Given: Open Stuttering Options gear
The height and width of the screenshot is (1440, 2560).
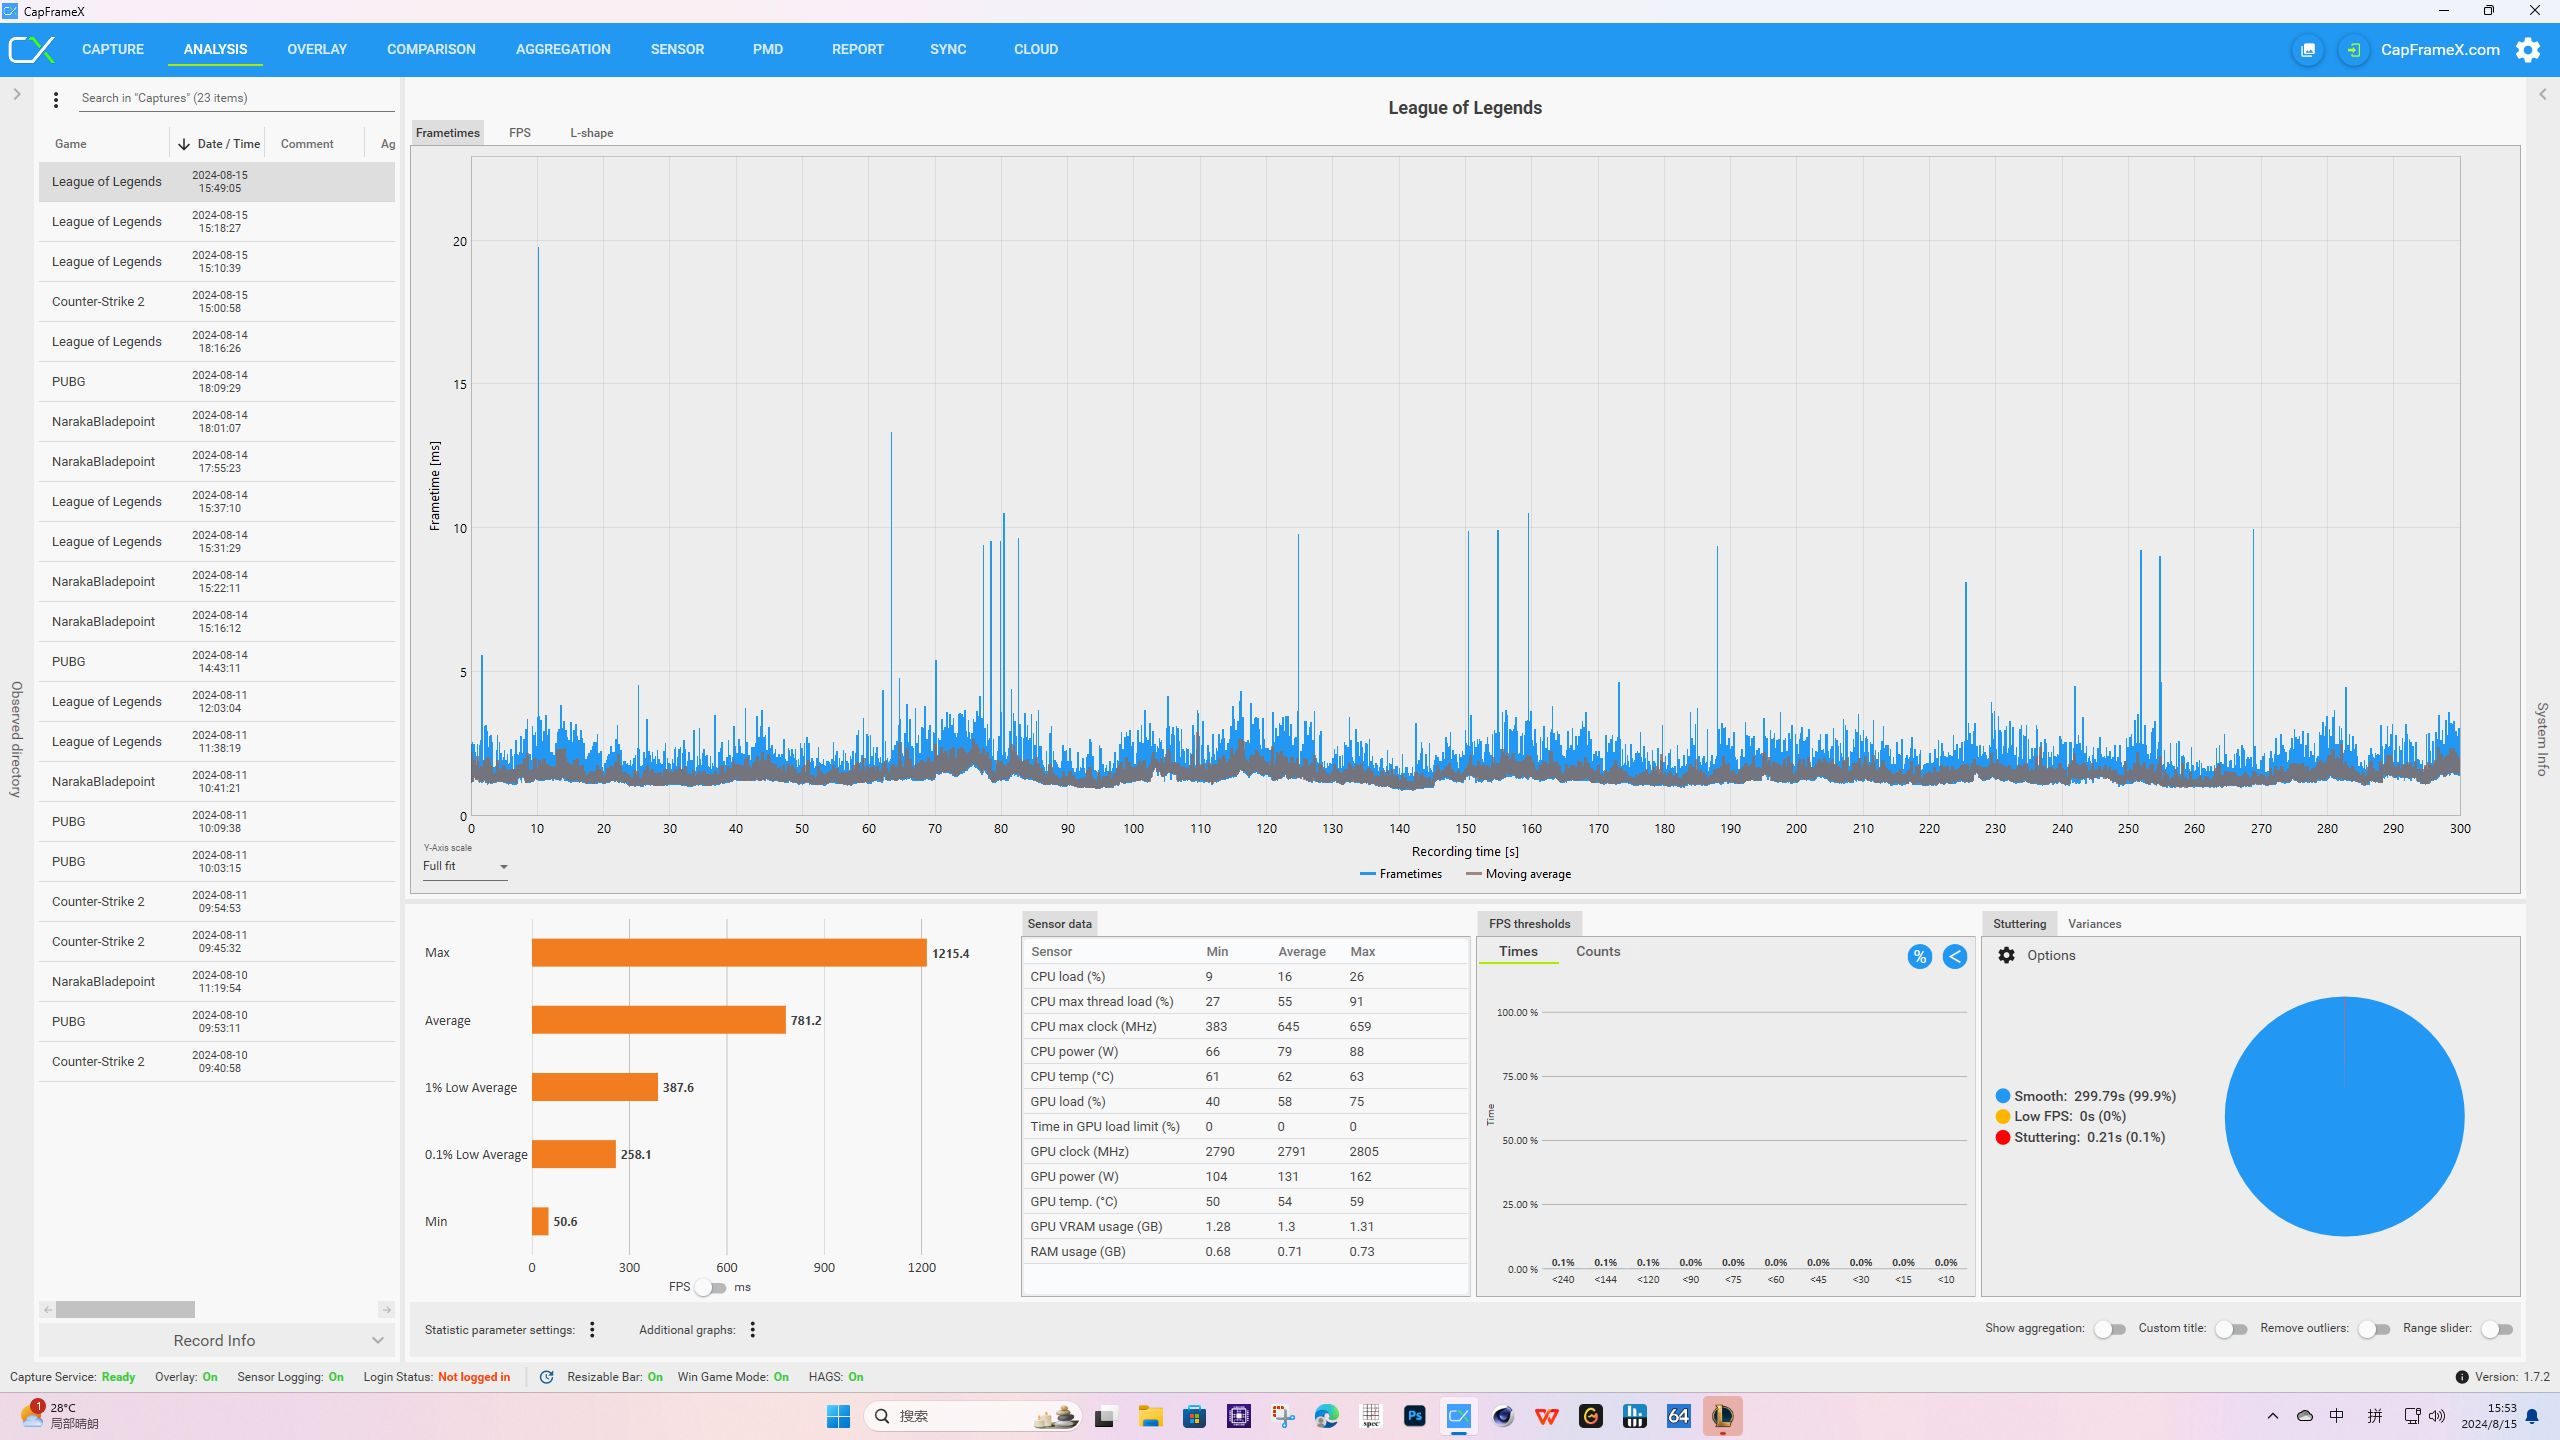Looking at the screenshot, I should 2006,955.
